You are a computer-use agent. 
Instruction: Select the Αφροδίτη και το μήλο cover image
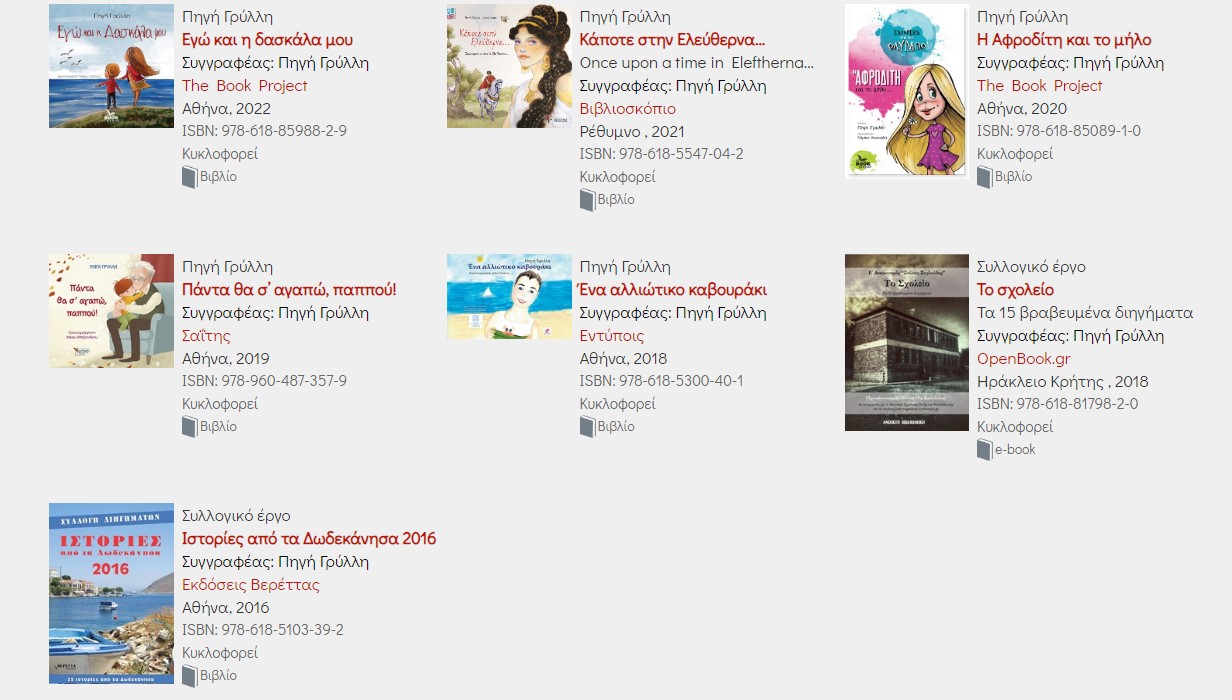906,90
